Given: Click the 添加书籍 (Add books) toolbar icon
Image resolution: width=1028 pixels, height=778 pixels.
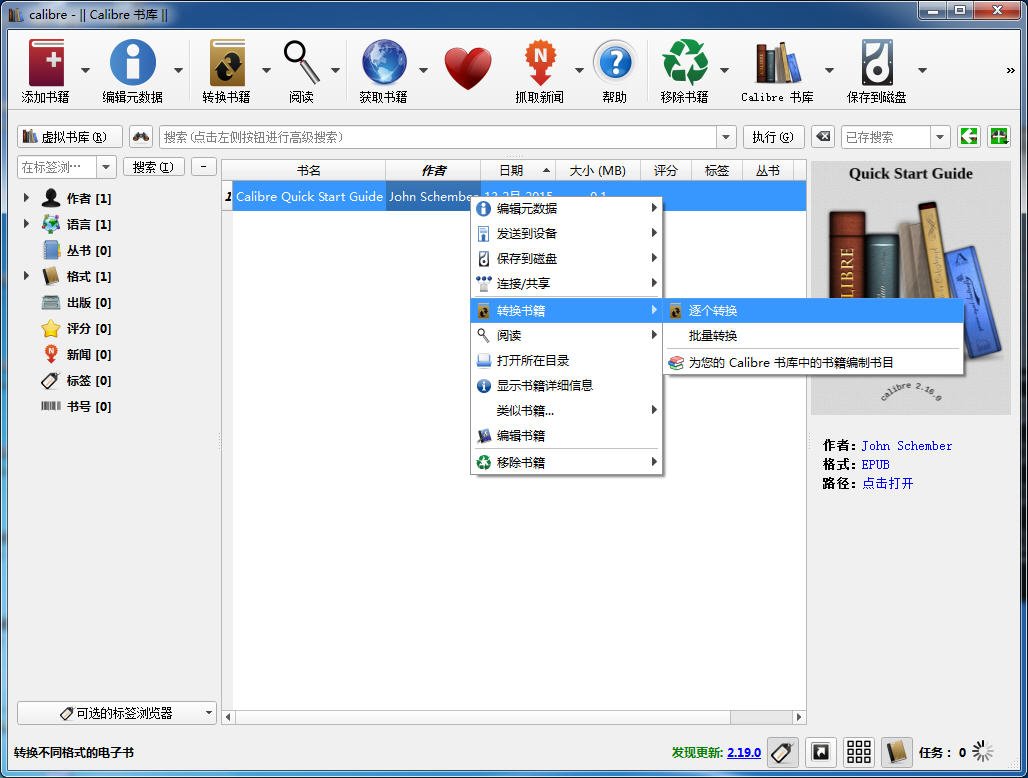Looking at the screenshot, I should [46, 64].
